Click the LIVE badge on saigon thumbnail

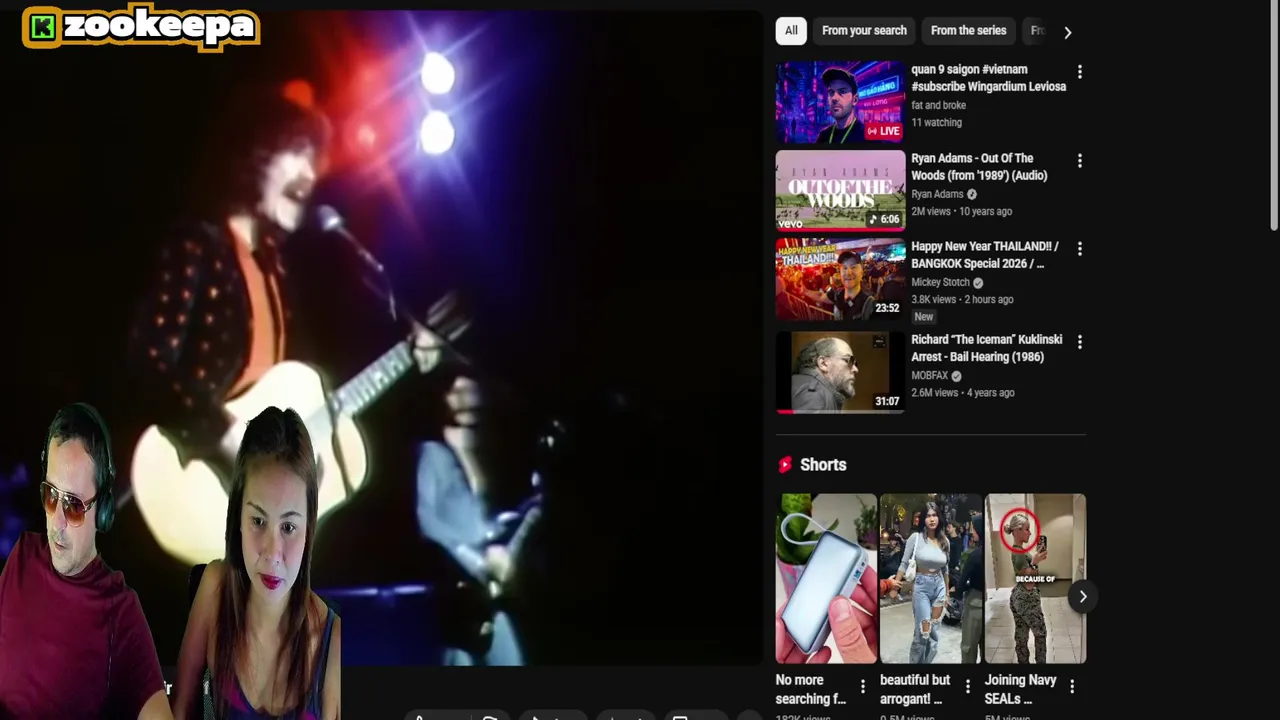click(x=884, y=131)
